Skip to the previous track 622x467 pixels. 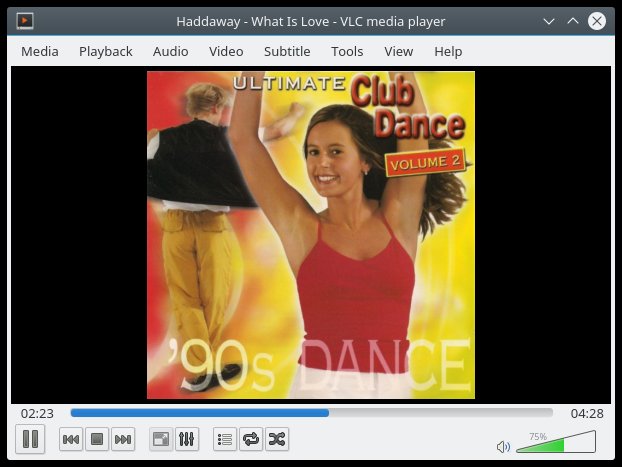(x=71, y=439)
